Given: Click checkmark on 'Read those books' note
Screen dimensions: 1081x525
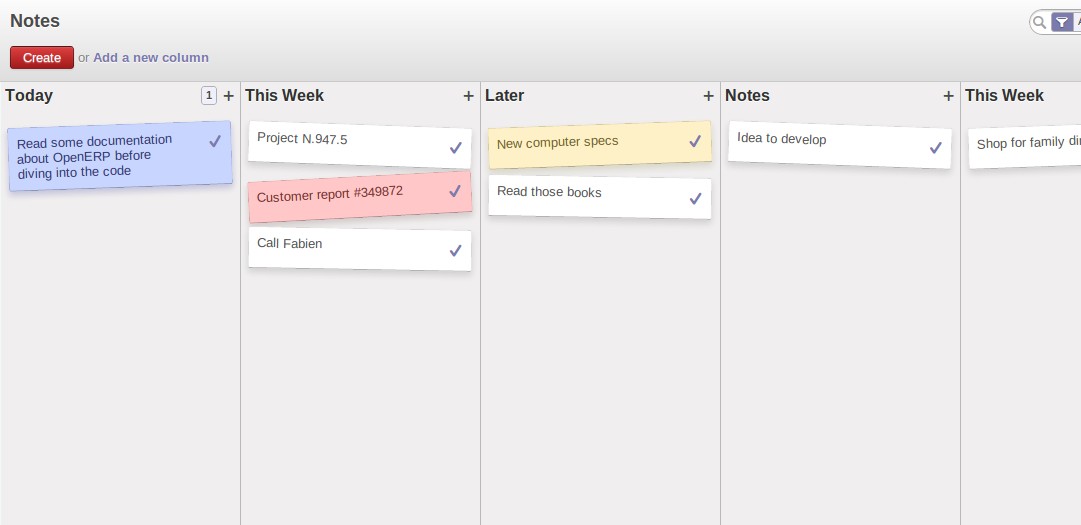Looking at the screenshot, I should (695, 198).
